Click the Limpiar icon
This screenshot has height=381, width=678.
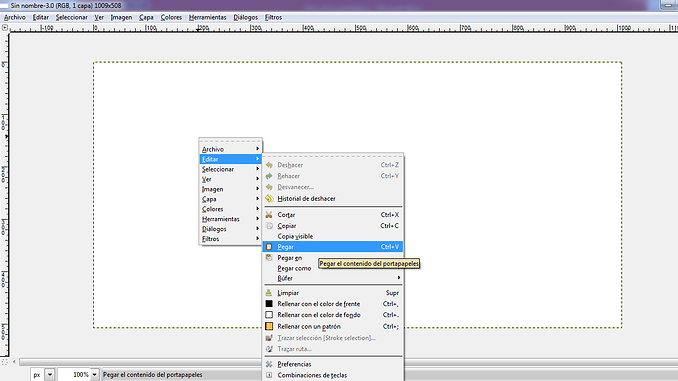[269, 293]
